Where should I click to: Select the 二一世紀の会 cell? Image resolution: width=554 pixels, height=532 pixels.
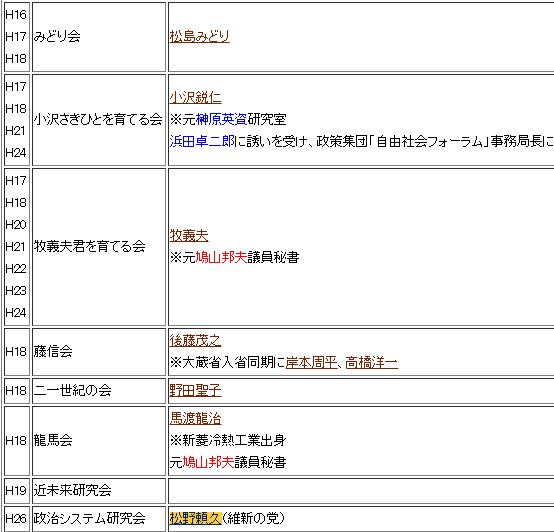99,391
